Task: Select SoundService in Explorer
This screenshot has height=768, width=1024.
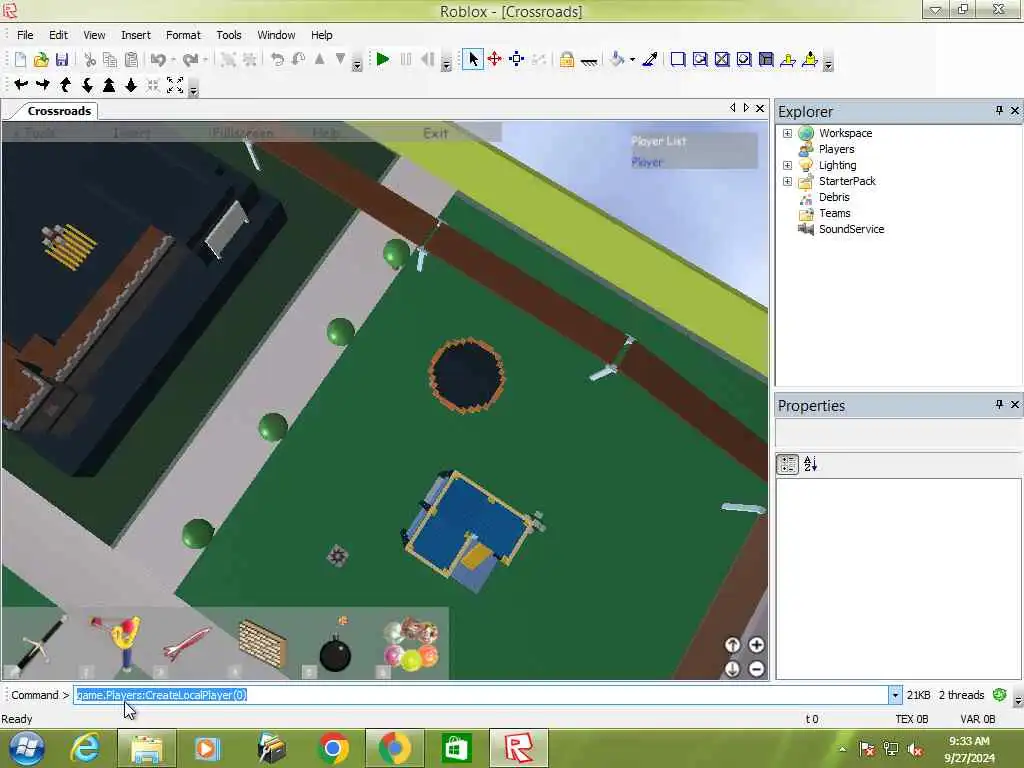Action: point(851,229)
